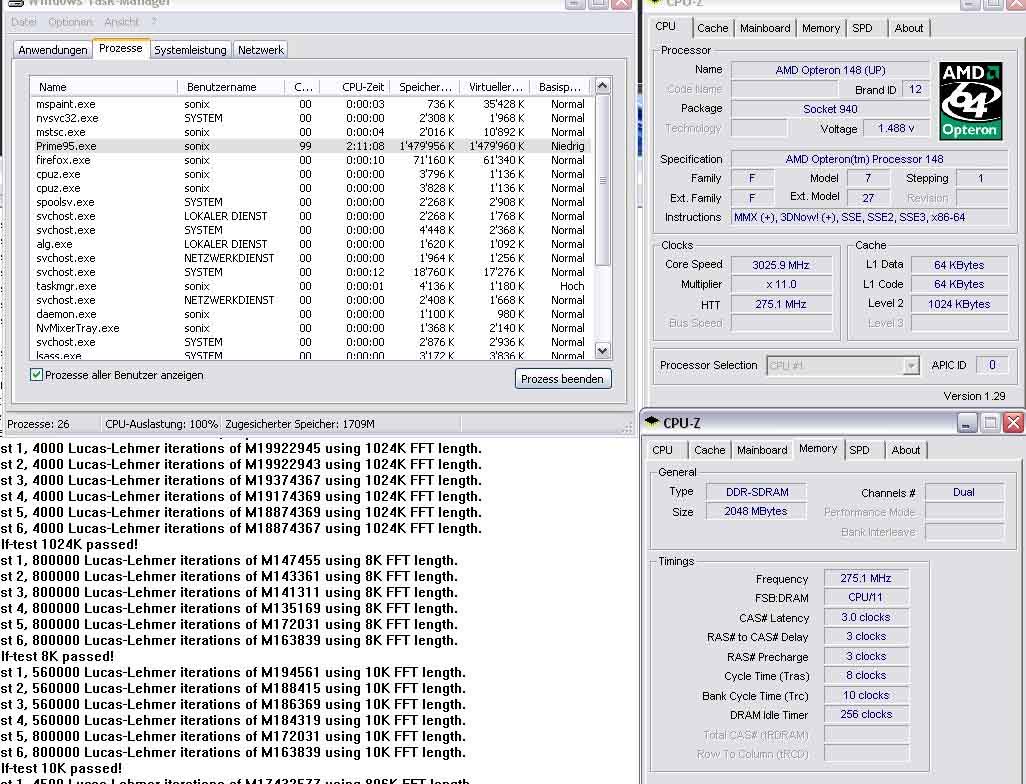The width and height of the screenshot is (1026, 784).
Task: Click the 'Prozess beenden' button
Action: click(563, 379)
